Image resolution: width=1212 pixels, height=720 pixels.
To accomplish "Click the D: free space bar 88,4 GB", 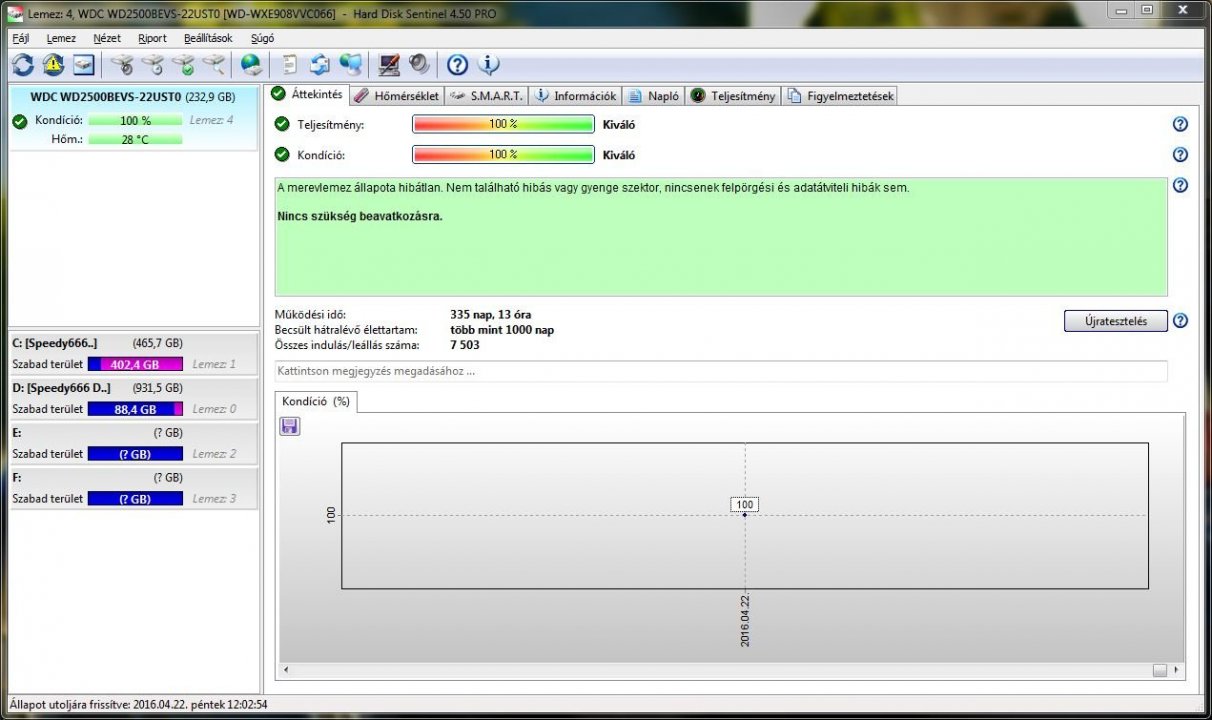I will [135, 409].
